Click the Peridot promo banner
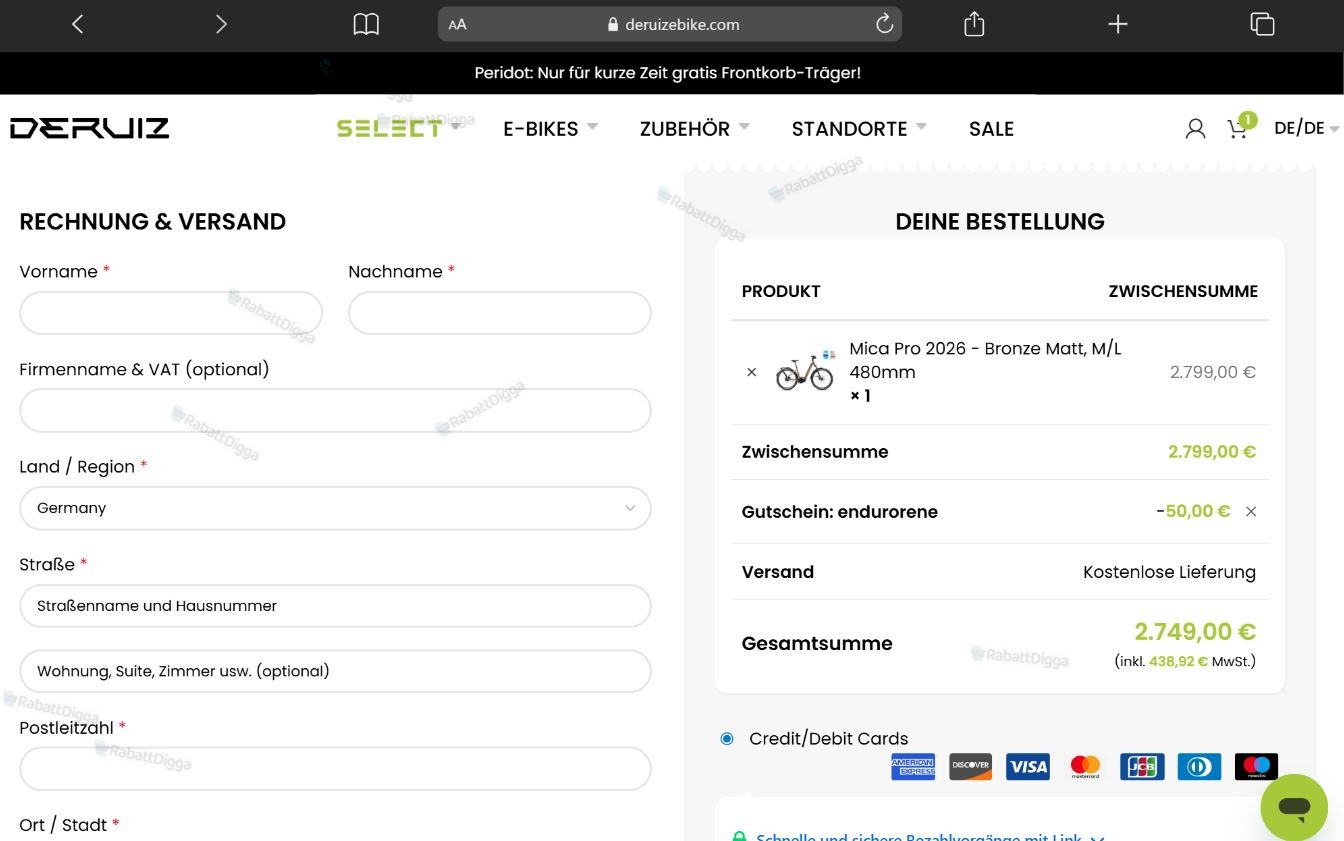Image resolution: width=1344 pixels, height=841 pixels. coord(667,73)
